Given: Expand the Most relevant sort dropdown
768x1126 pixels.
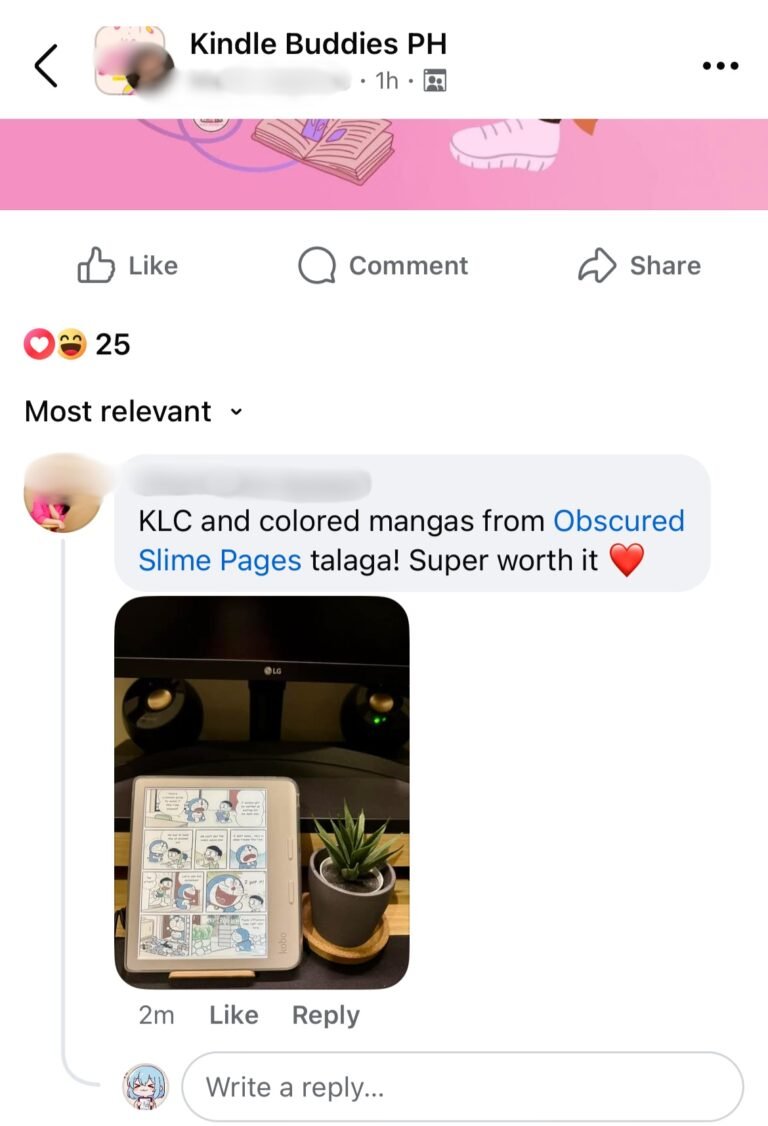Looking at the screenshot, I should 134,411.
